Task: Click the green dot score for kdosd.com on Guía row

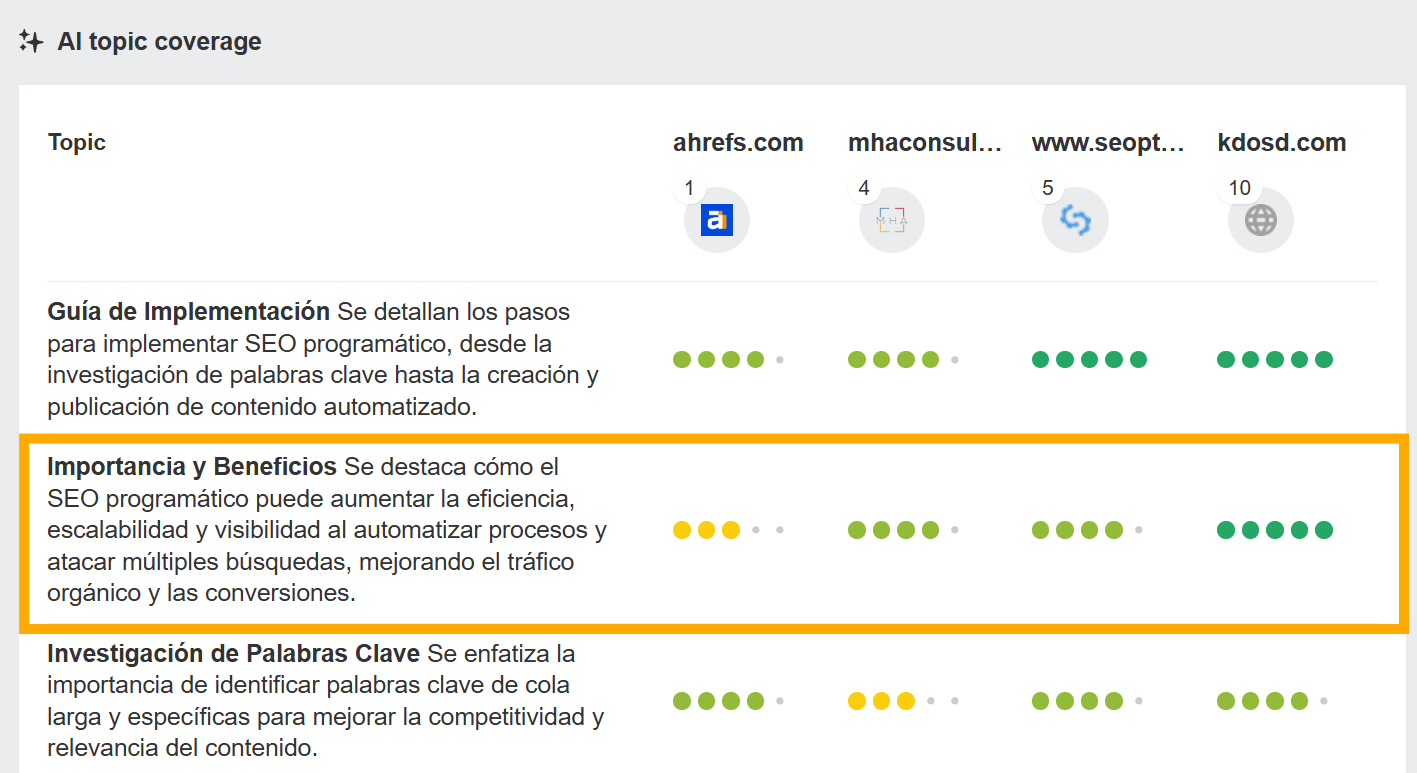Action: click(x=1274, y=359)
